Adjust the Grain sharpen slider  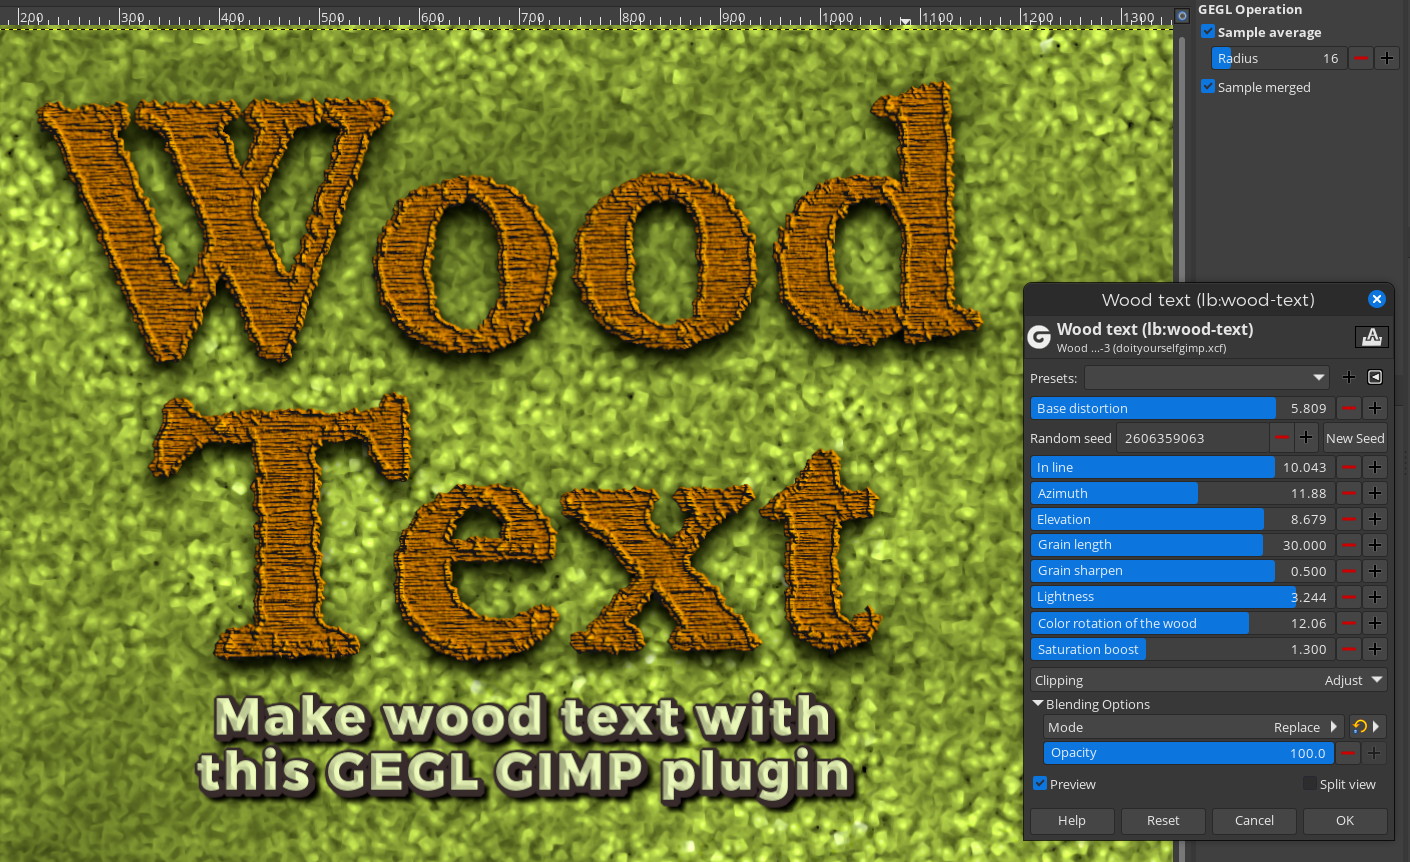(1183, 571)
